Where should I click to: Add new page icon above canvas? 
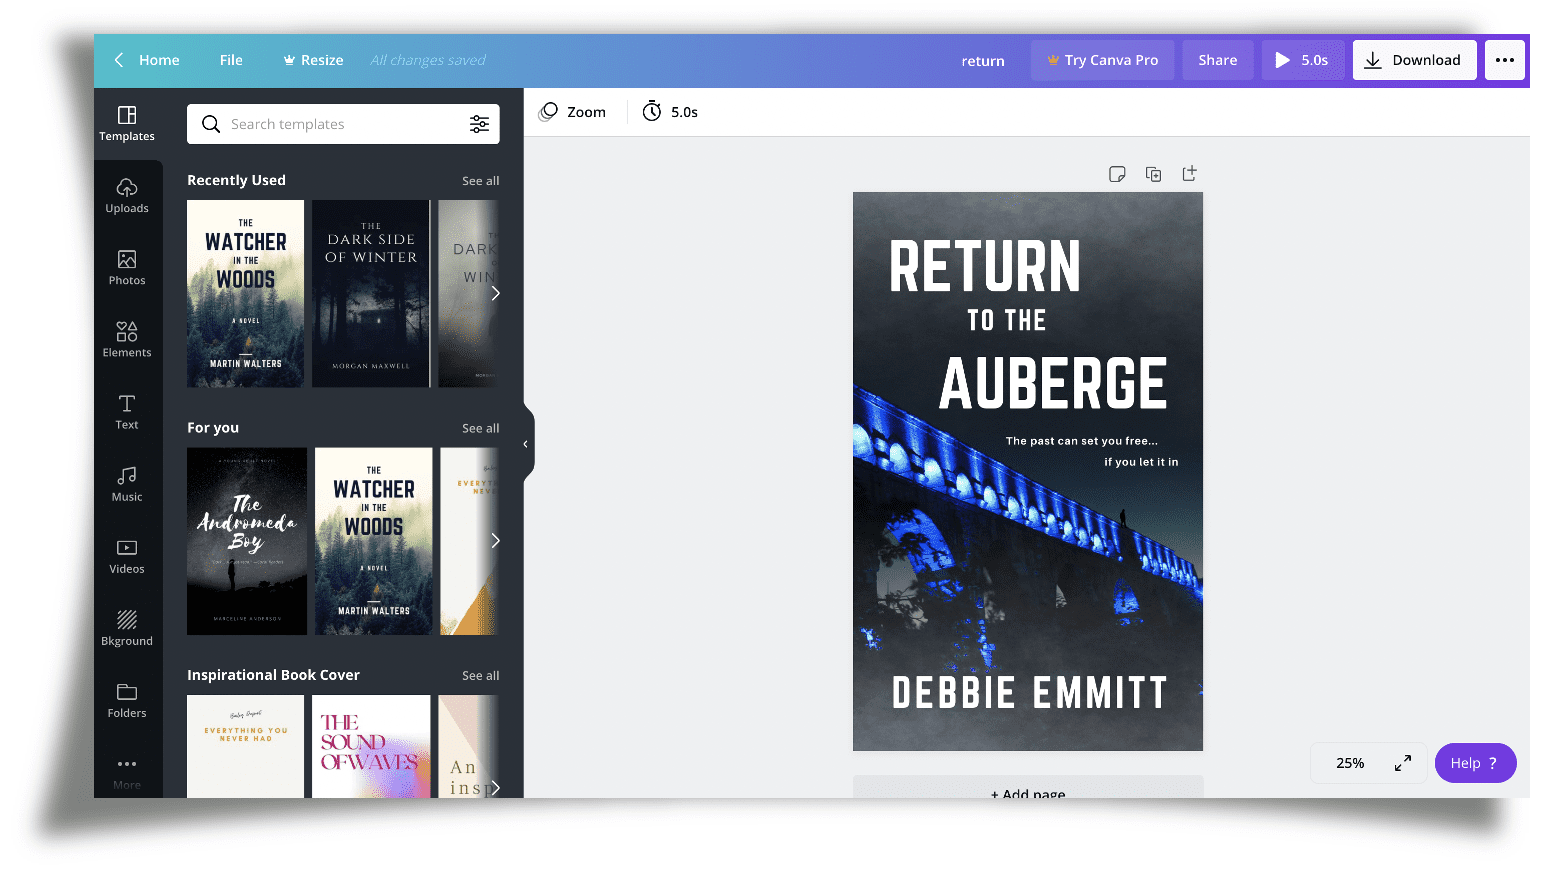click(1189, 174)
